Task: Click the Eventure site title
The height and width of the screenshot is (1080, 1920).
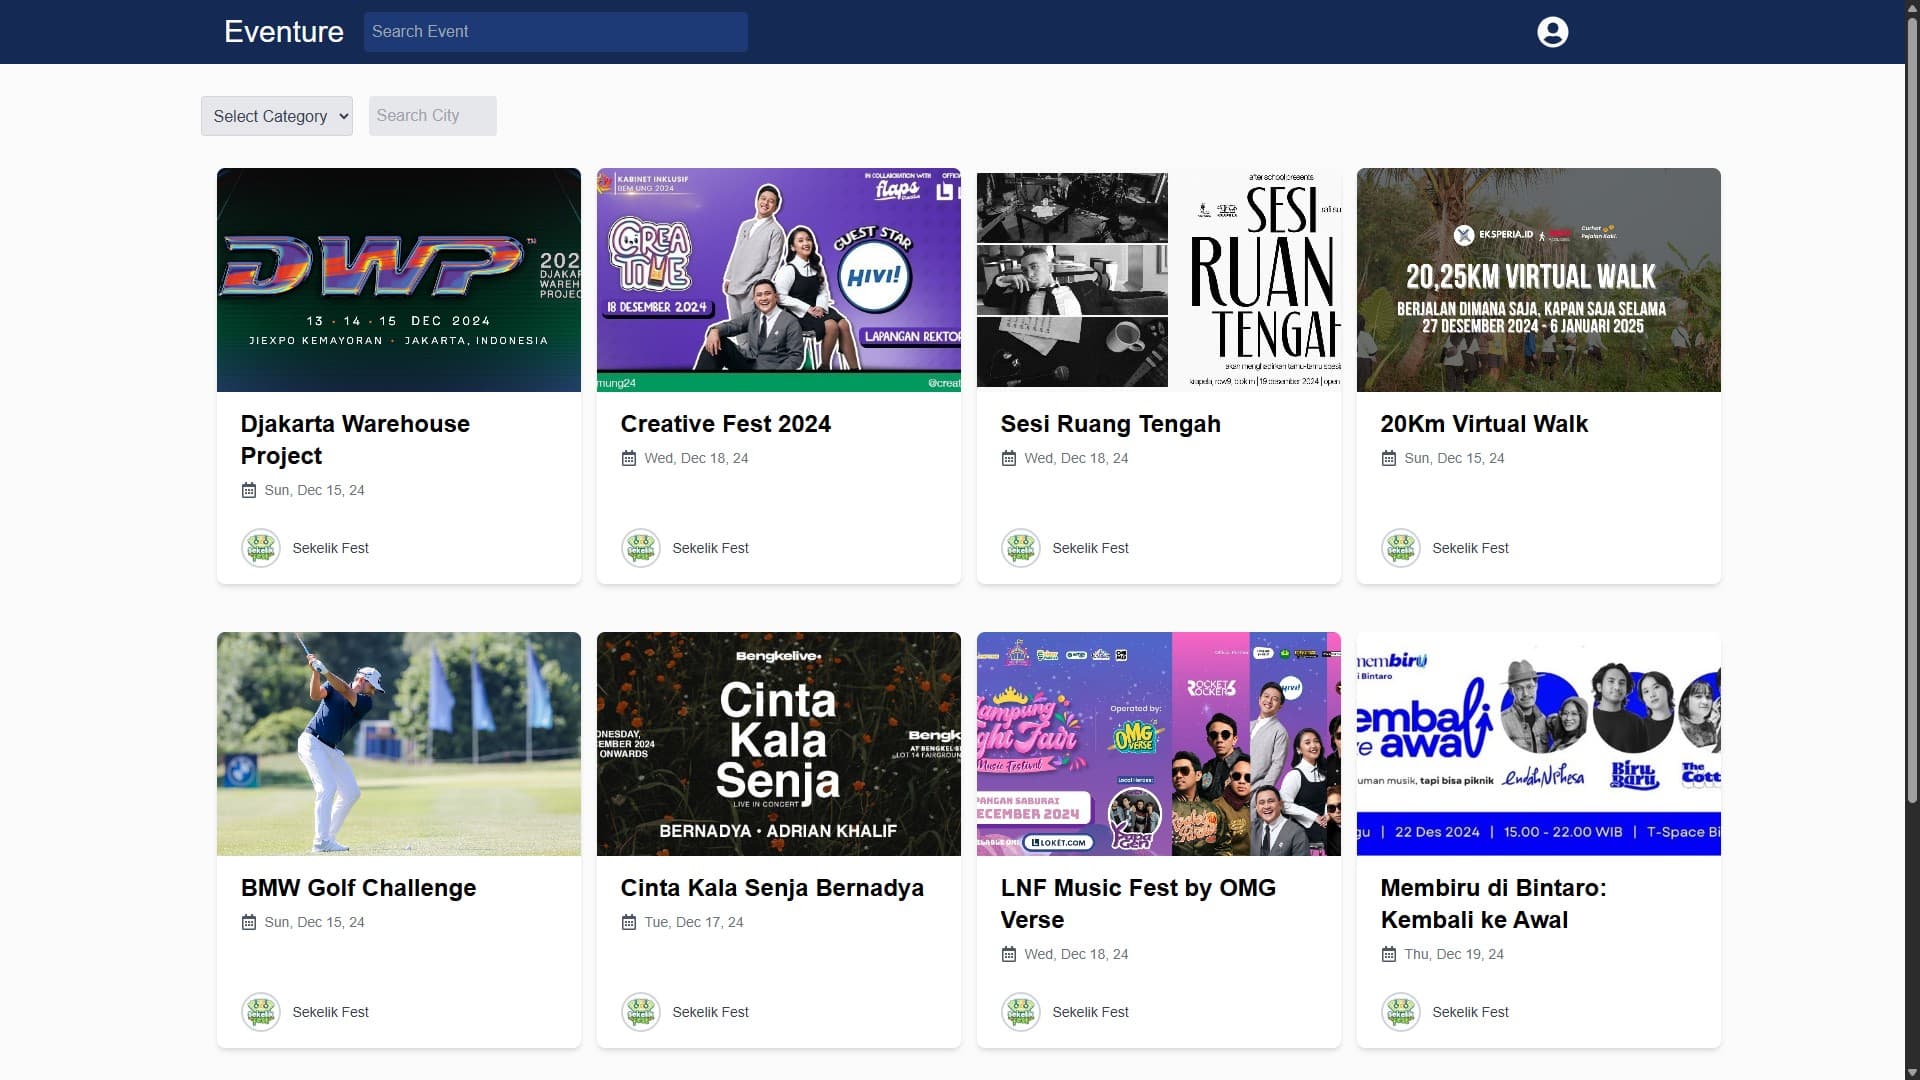Action: point(283,31)
